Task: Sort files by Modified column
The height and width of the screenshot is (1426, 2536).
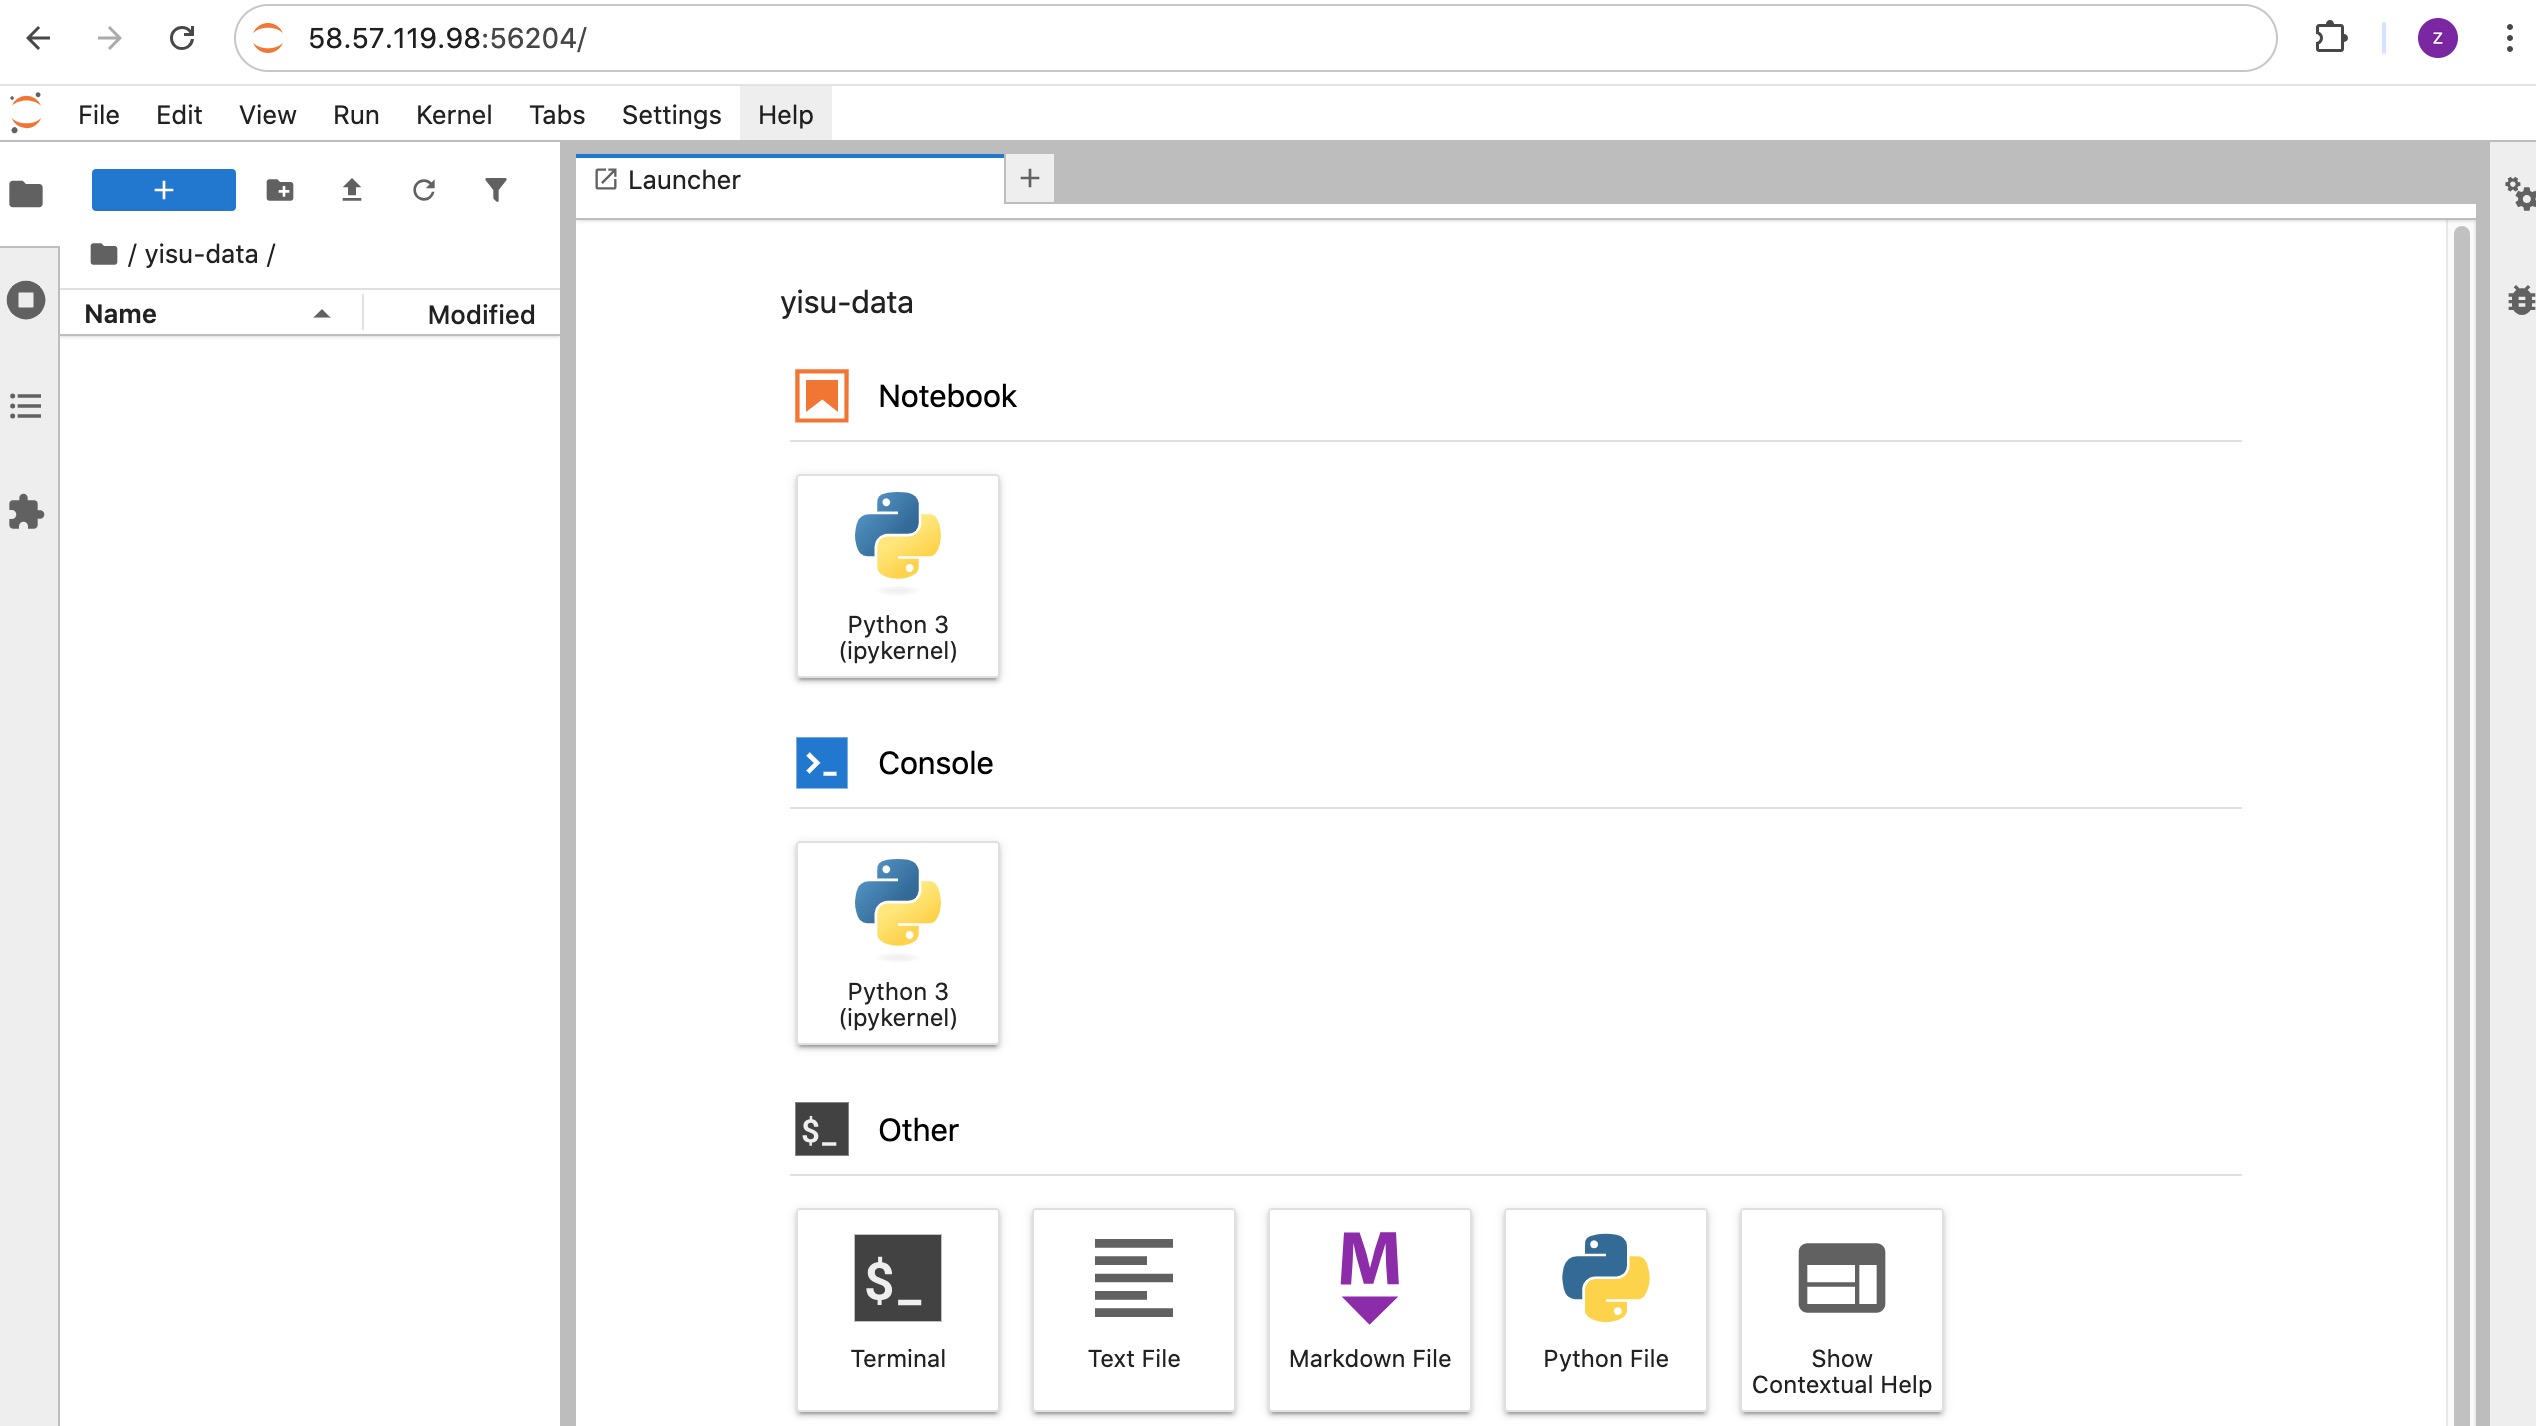Action: [480, 314]
